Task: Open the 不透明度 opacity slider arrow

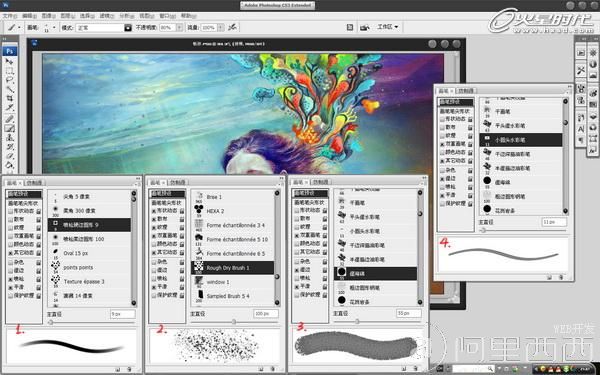Action: coord(179,28)
